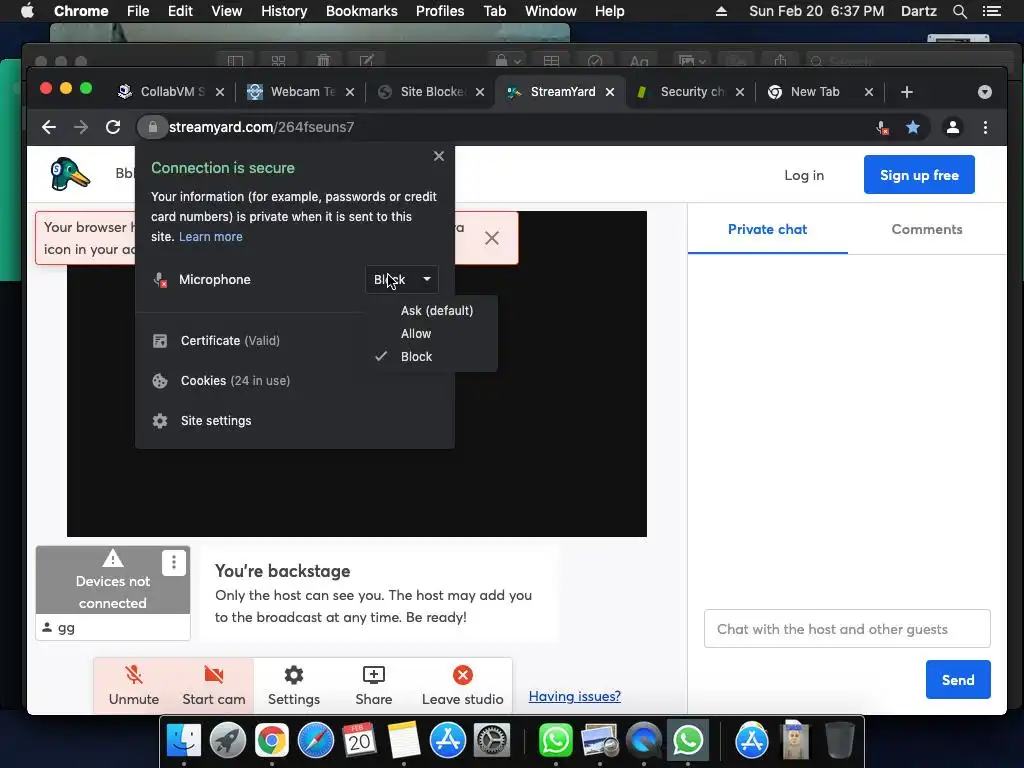Close the Connection is secure popup
The image size is (1024, 768).
coord(439,156)
